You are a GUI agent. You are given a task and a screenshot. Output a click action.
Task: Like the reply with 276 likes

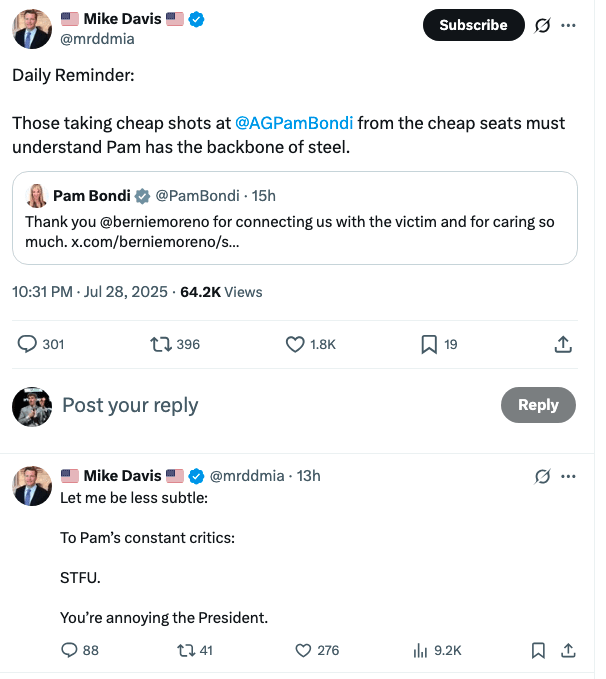coord(304,650)
